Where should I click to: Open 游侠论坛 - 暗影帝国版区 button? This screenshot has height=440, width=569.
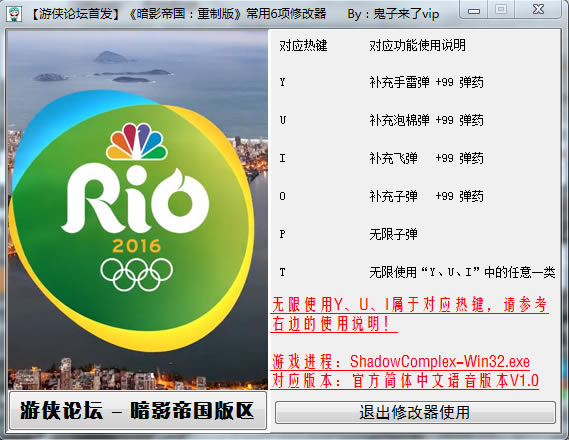point(137,410)
